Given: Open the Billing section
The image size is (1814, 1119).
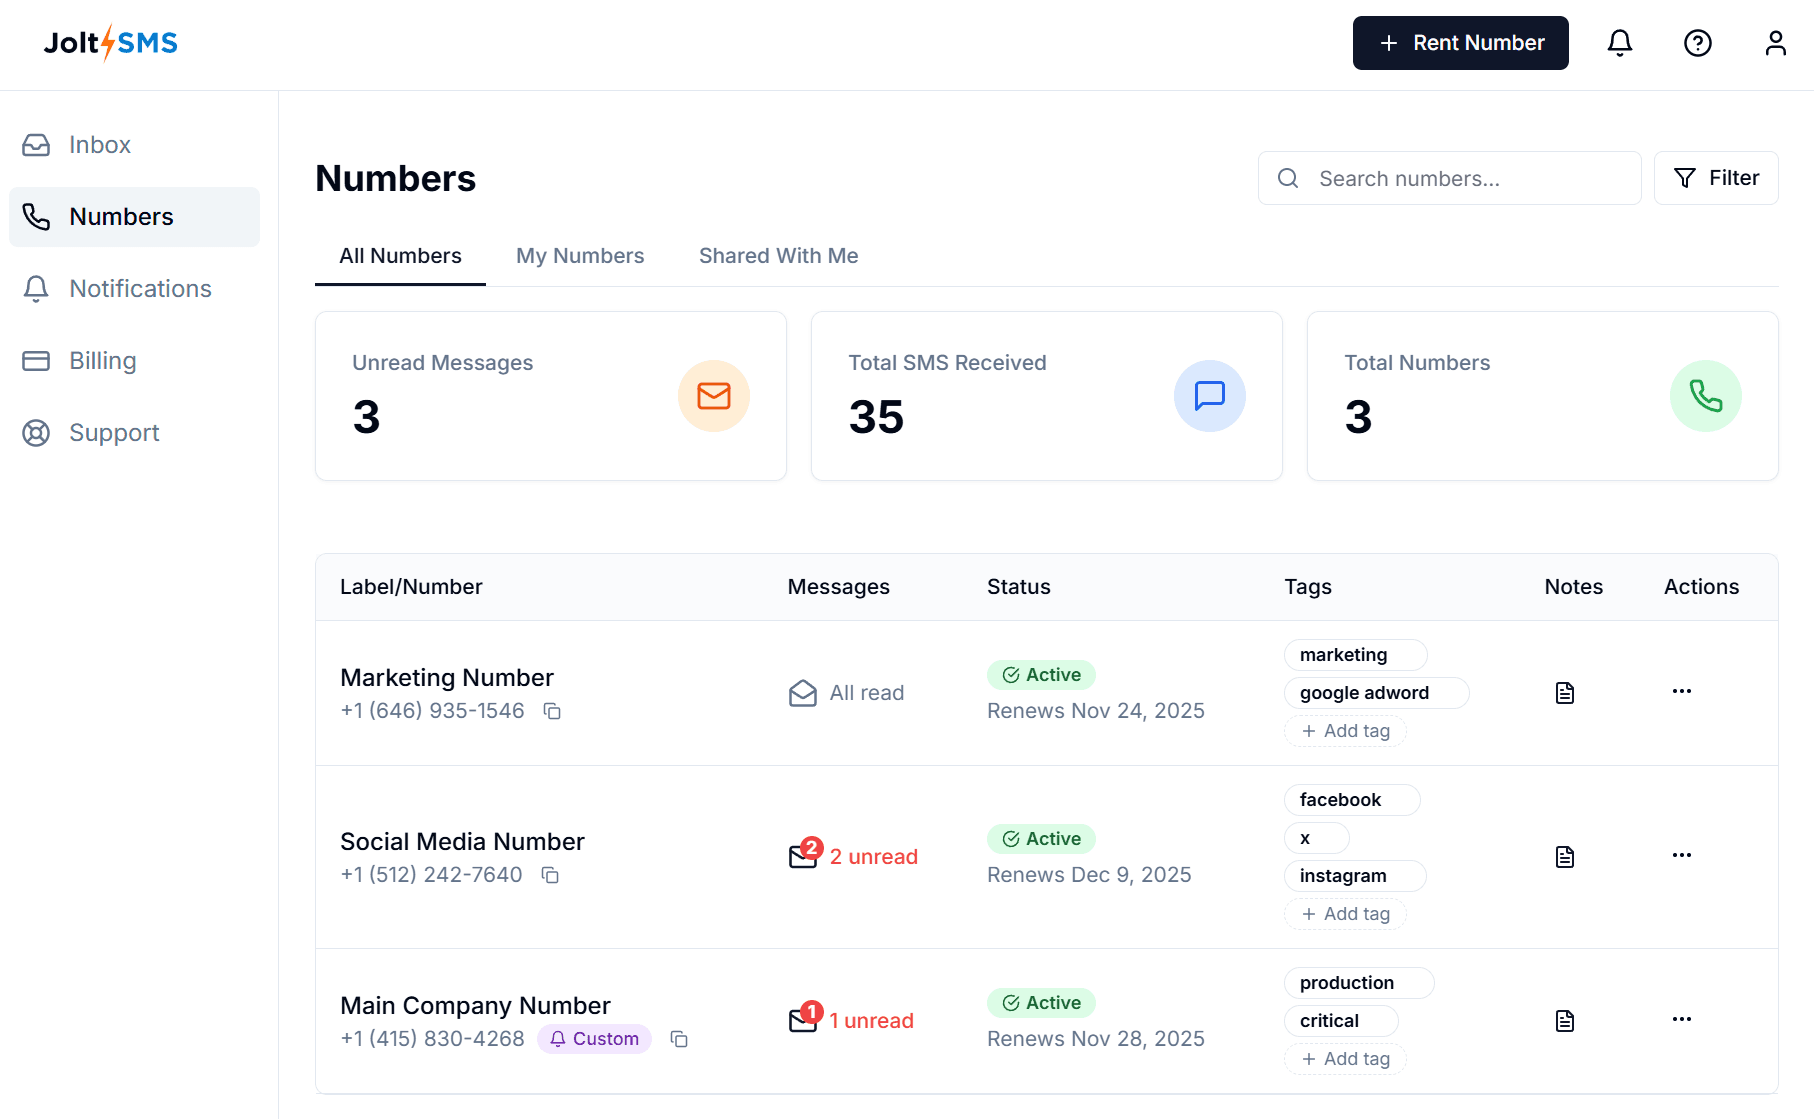Looking at the screenshot, I should [102, 360].
